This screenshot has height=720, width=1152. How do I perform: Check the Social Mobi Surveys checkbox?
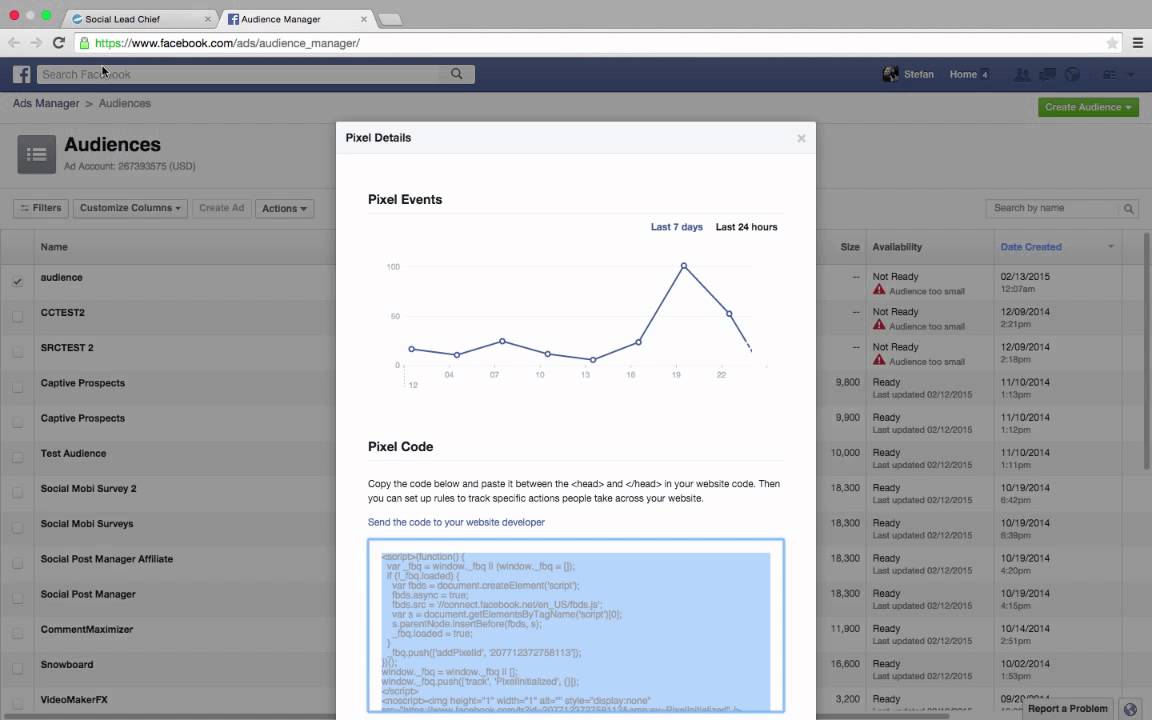pos(18,528)
